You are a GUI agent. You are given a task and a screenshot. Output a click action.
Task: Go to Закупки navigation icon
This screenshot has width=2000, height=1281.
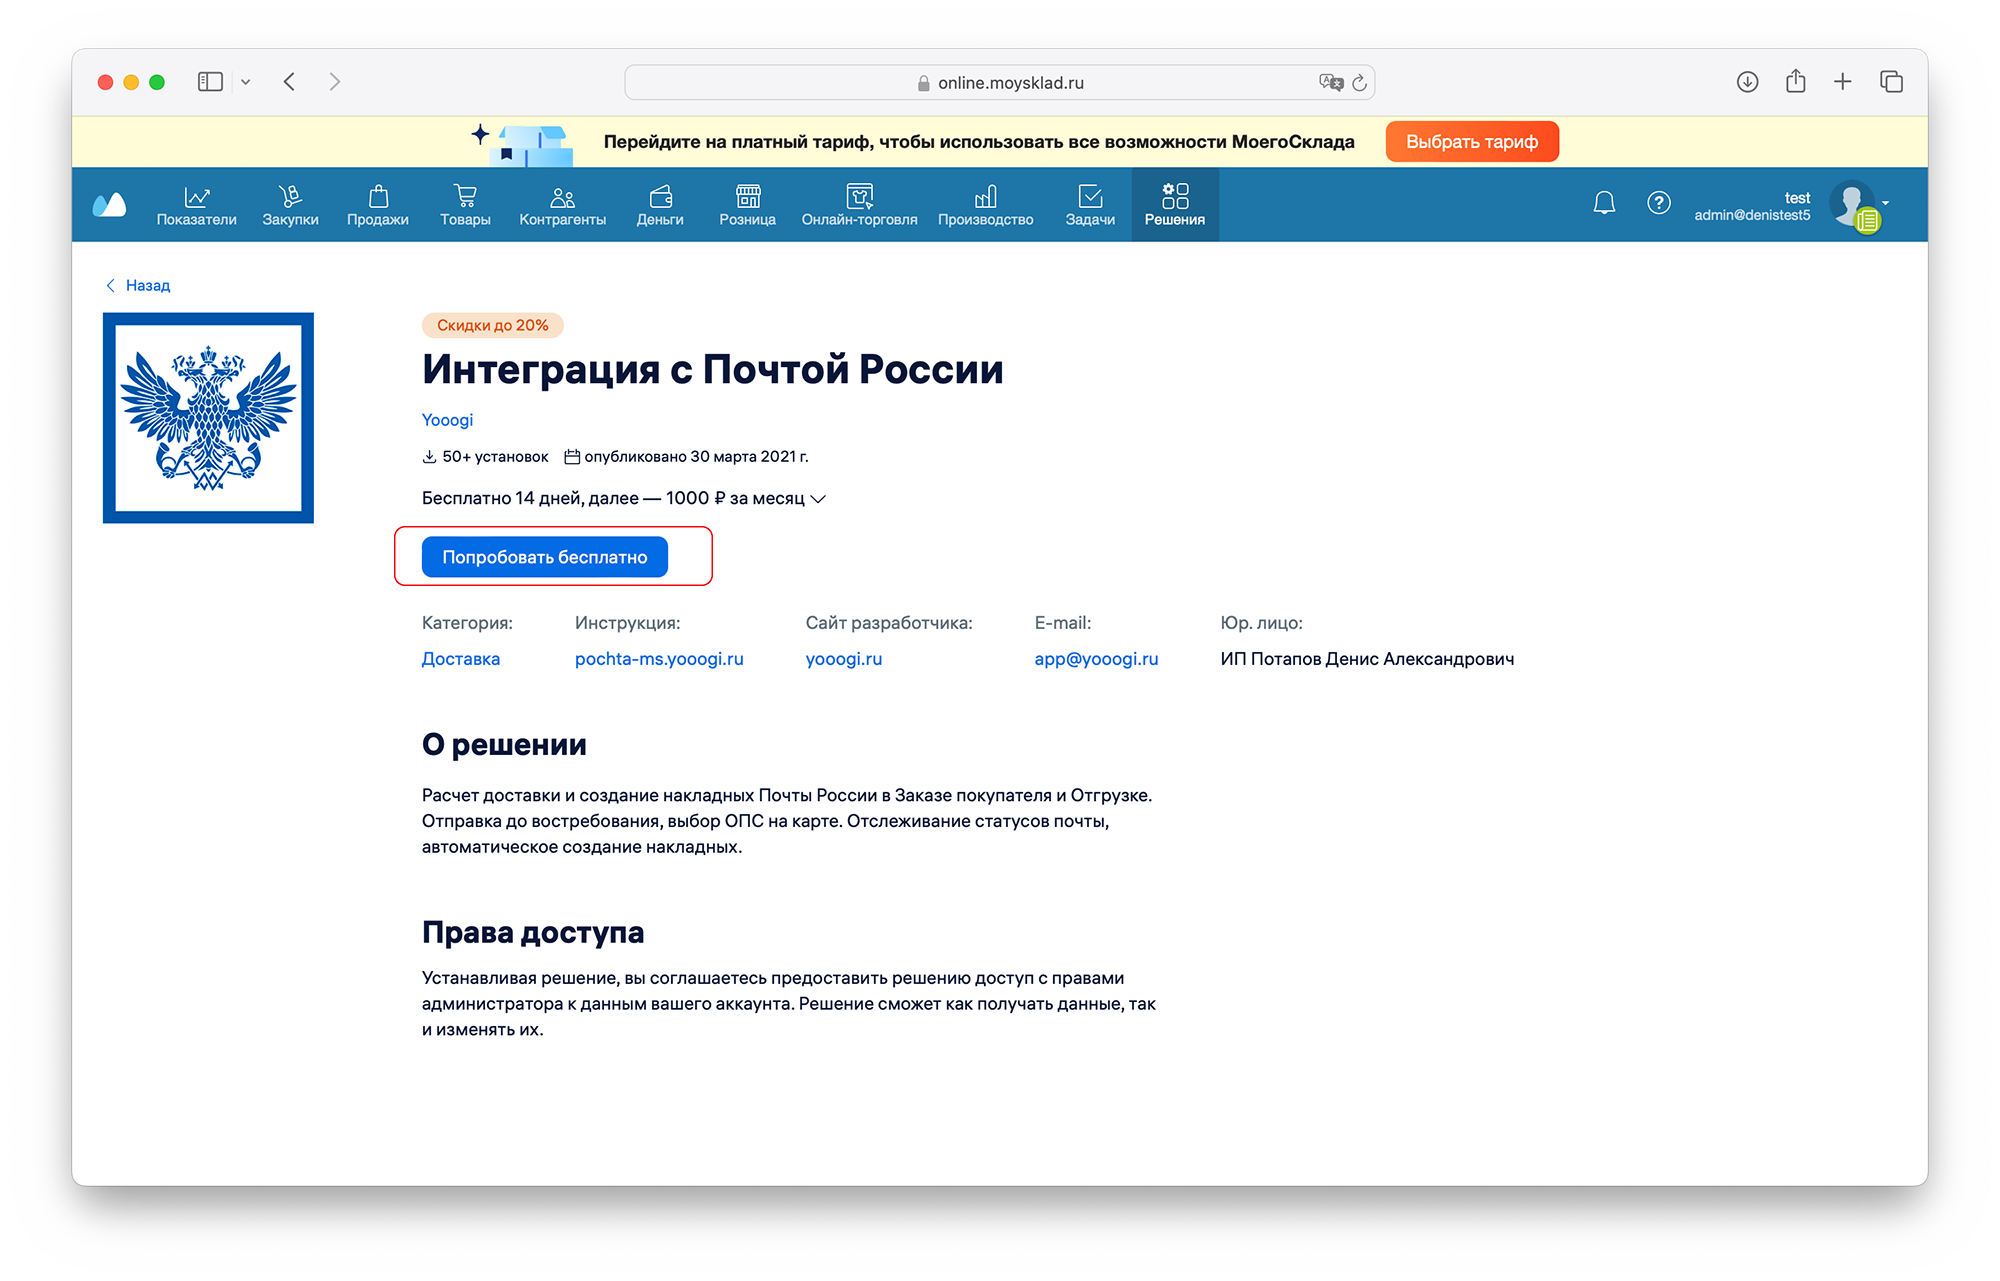pos(290,205)
